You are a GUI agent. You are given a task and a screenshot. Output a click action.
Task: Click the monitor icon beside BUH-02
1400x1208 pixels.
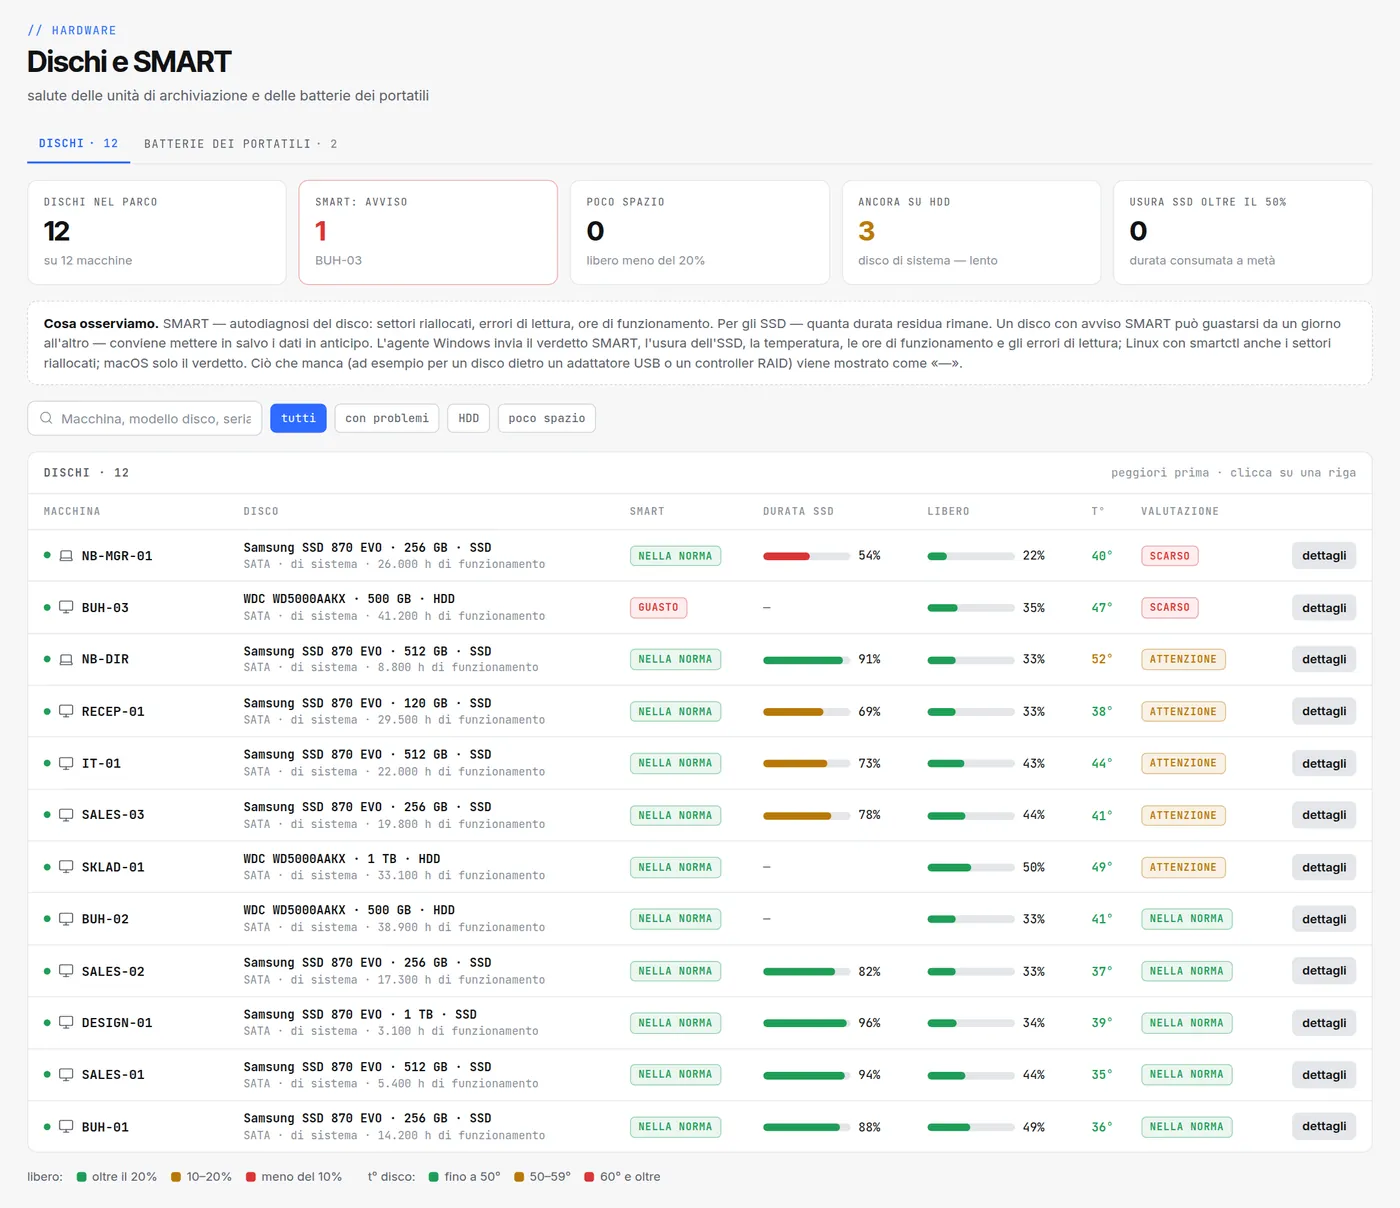point(66,919)
